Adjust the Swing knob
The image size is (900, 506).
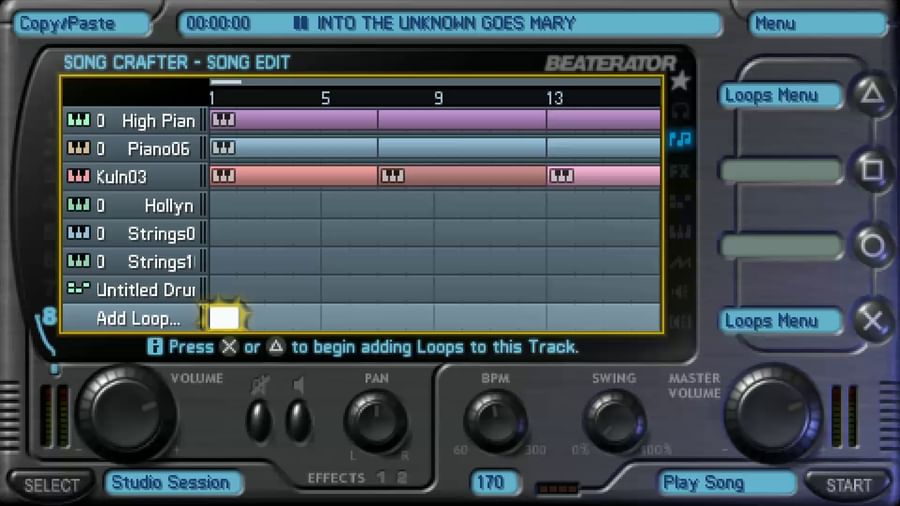click(x=614, y=421)
